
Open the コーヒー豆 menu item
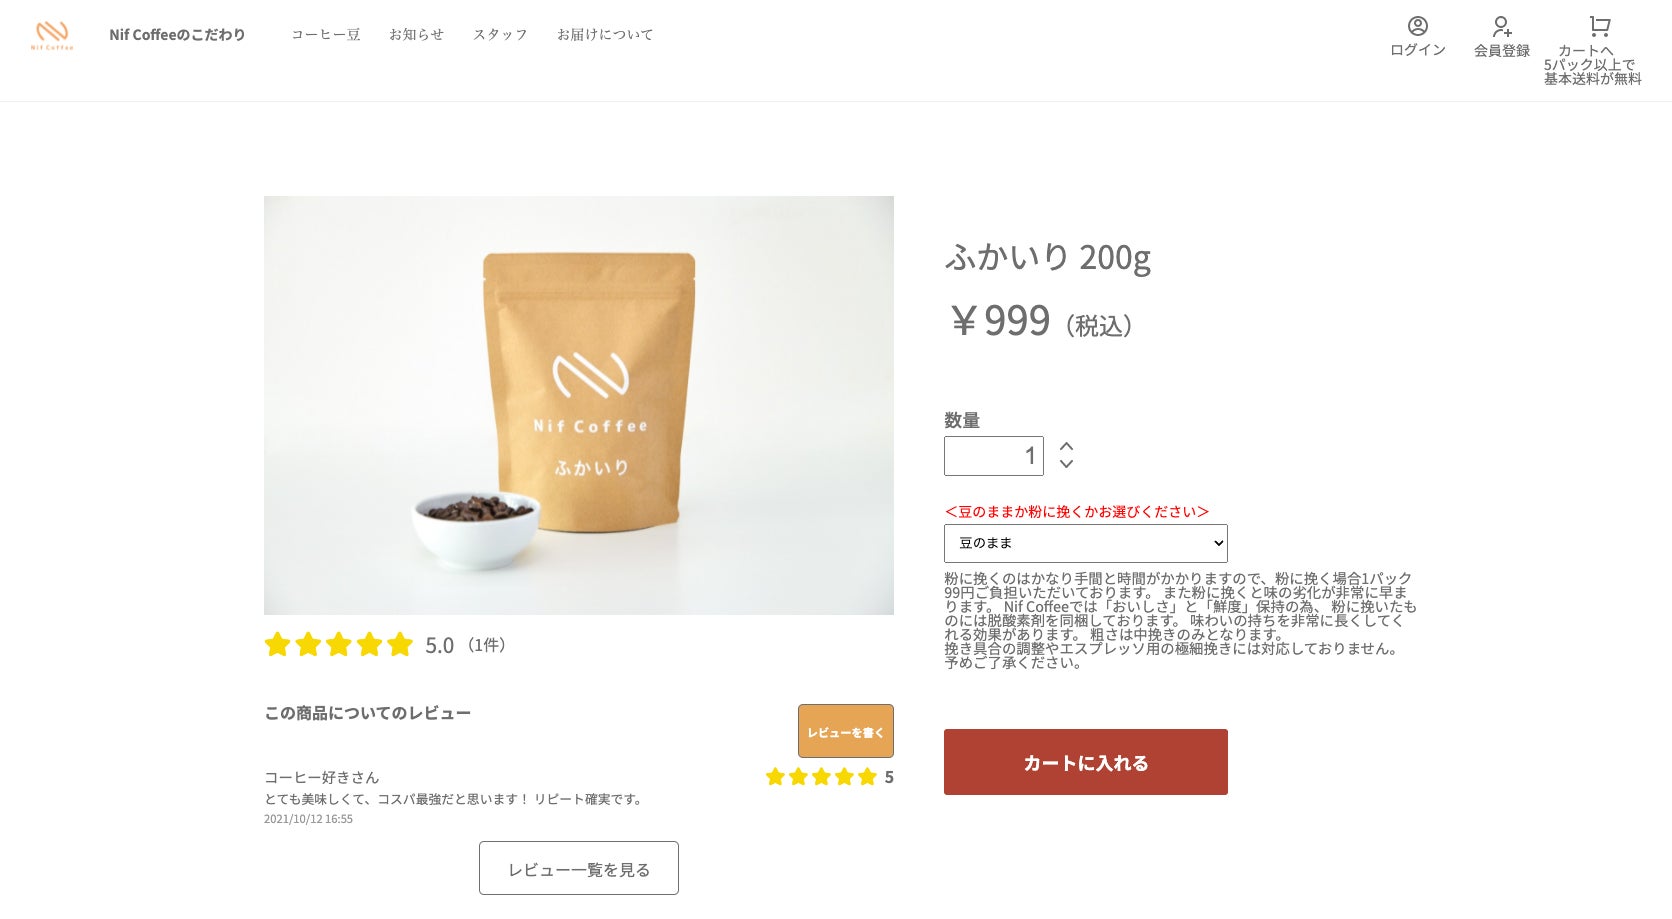pyautogui.click(x=325, y=35)
